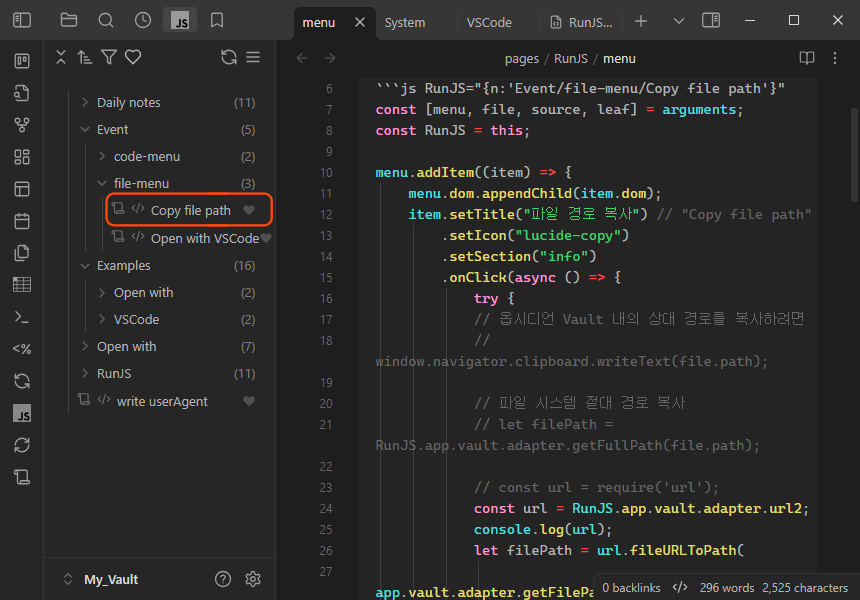Collapse the Event group
Screen dimensions: 860x600
pyautogui.click(x=85, y=129)
